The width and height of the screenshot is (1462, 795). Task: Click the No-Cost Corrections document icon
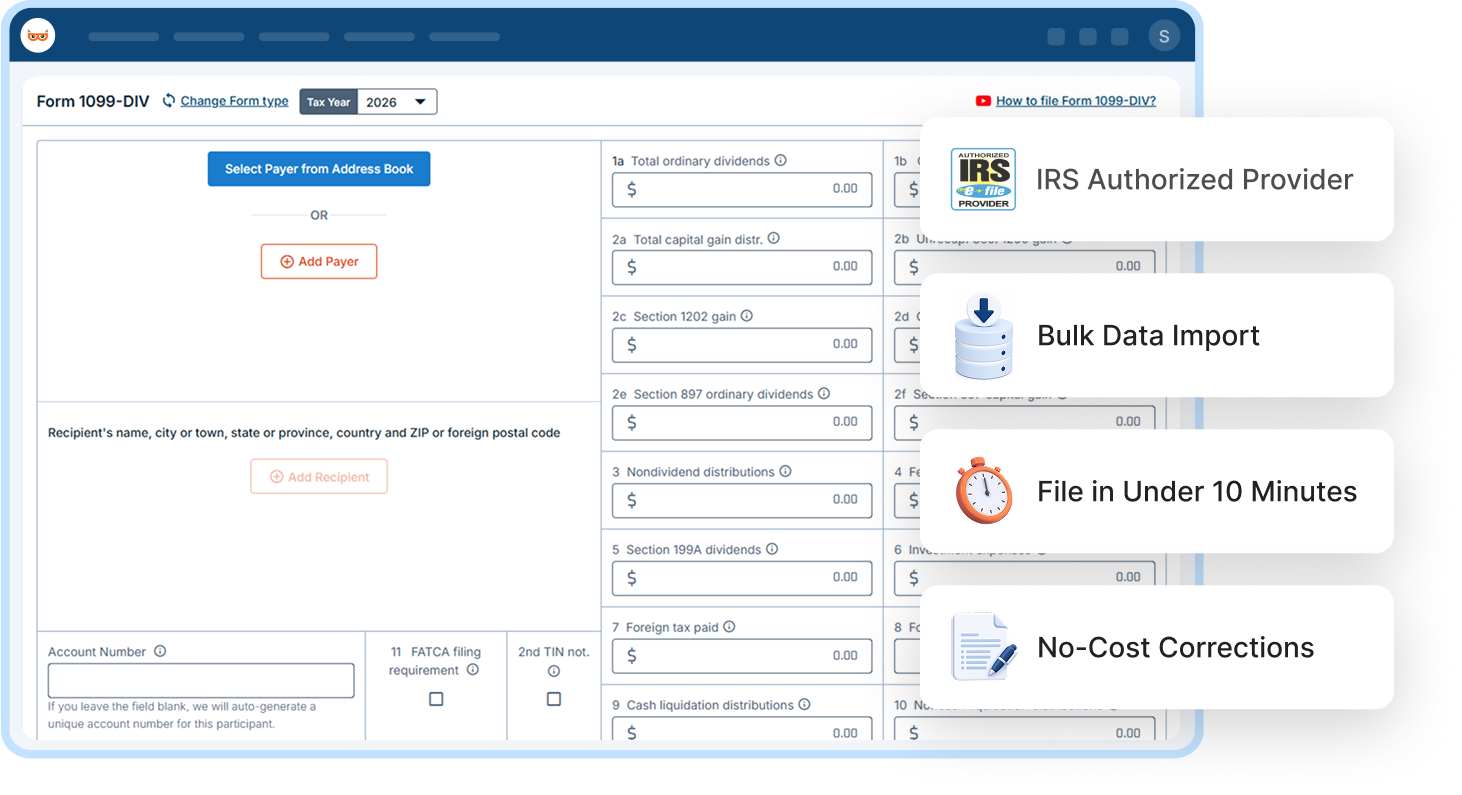pos(984,647)
